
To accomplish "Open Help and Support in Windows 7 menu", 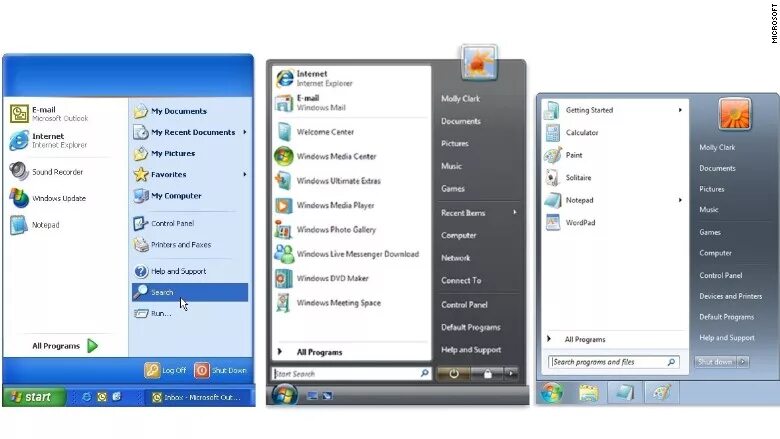I will (727, 338).
